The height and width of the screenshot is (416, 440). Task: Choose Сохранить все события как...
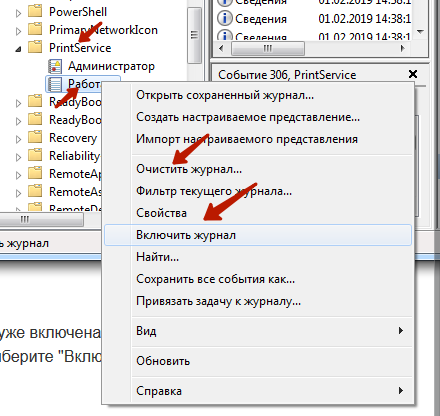[x=258, y=279]
